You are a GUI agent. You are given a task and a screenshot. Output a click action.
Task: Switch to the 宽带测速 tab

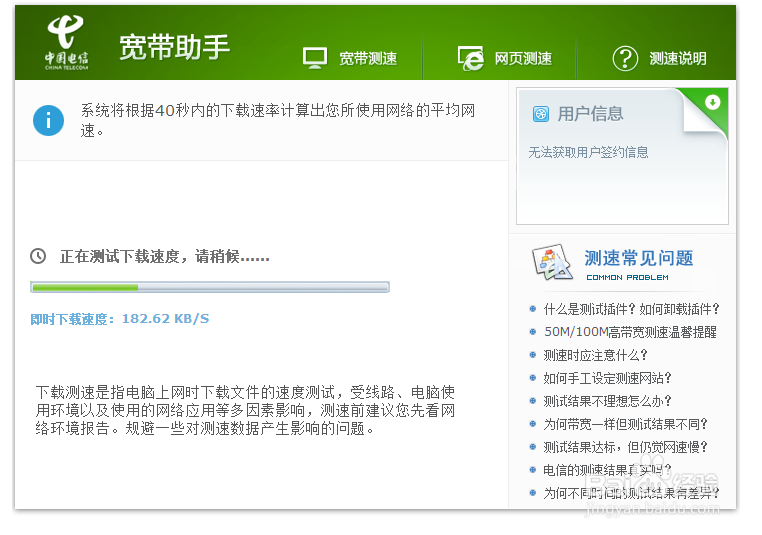[x=367, y=59]
